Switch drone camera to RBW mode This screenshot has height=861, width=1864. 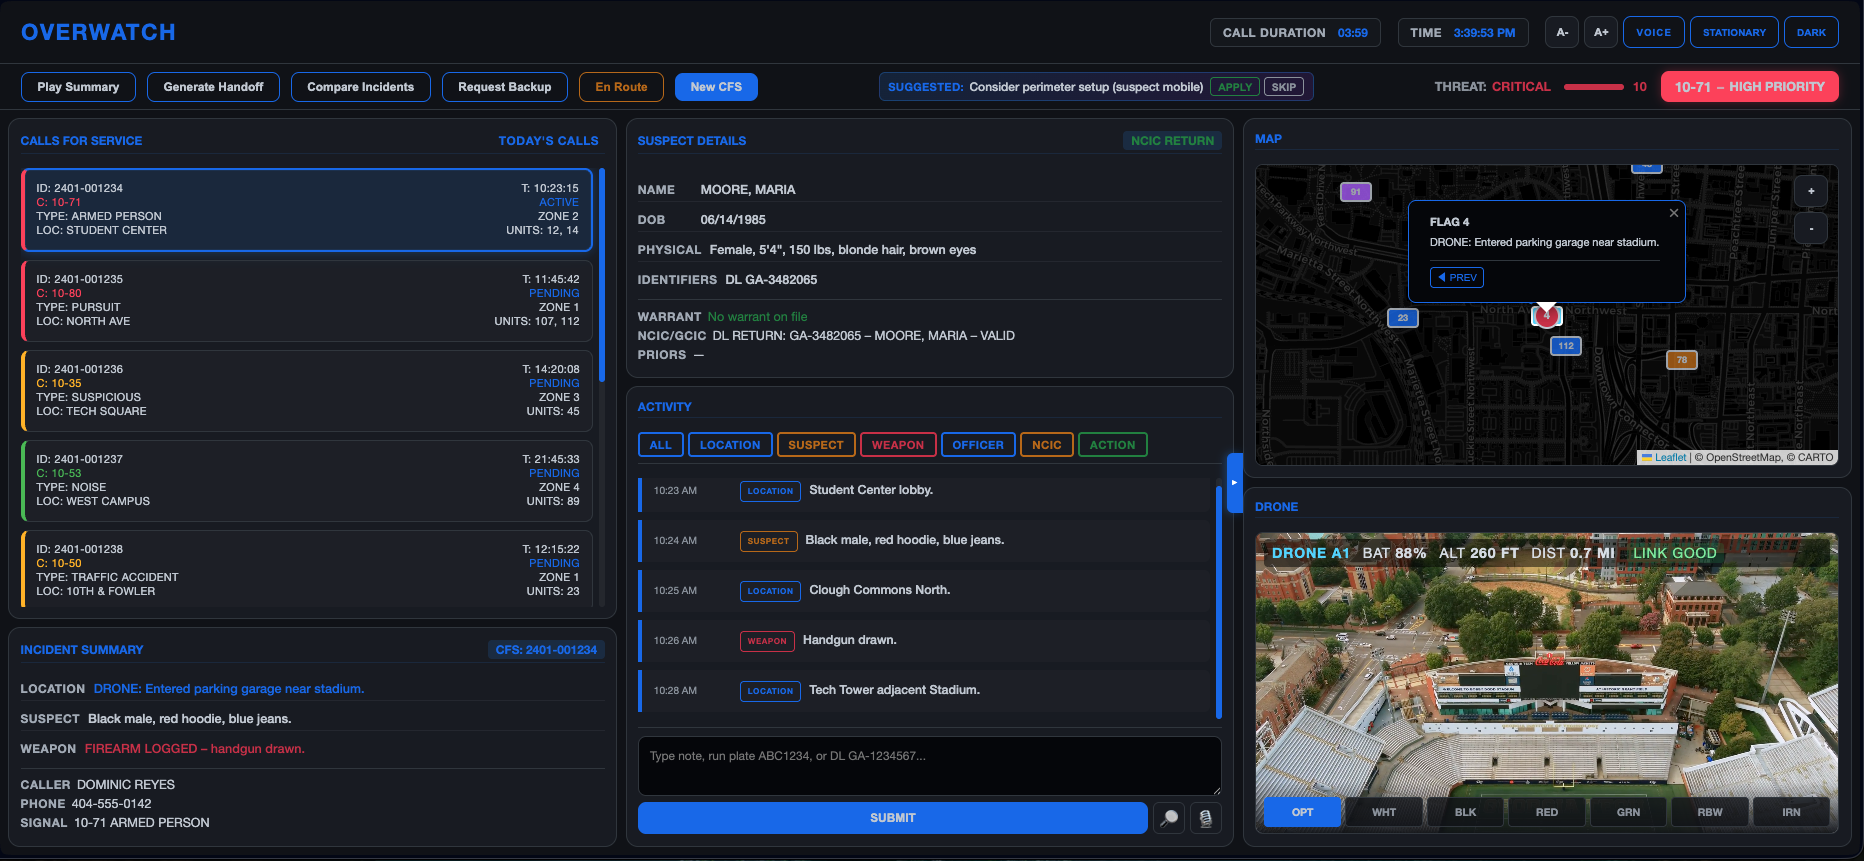(x=1710, y=812)
